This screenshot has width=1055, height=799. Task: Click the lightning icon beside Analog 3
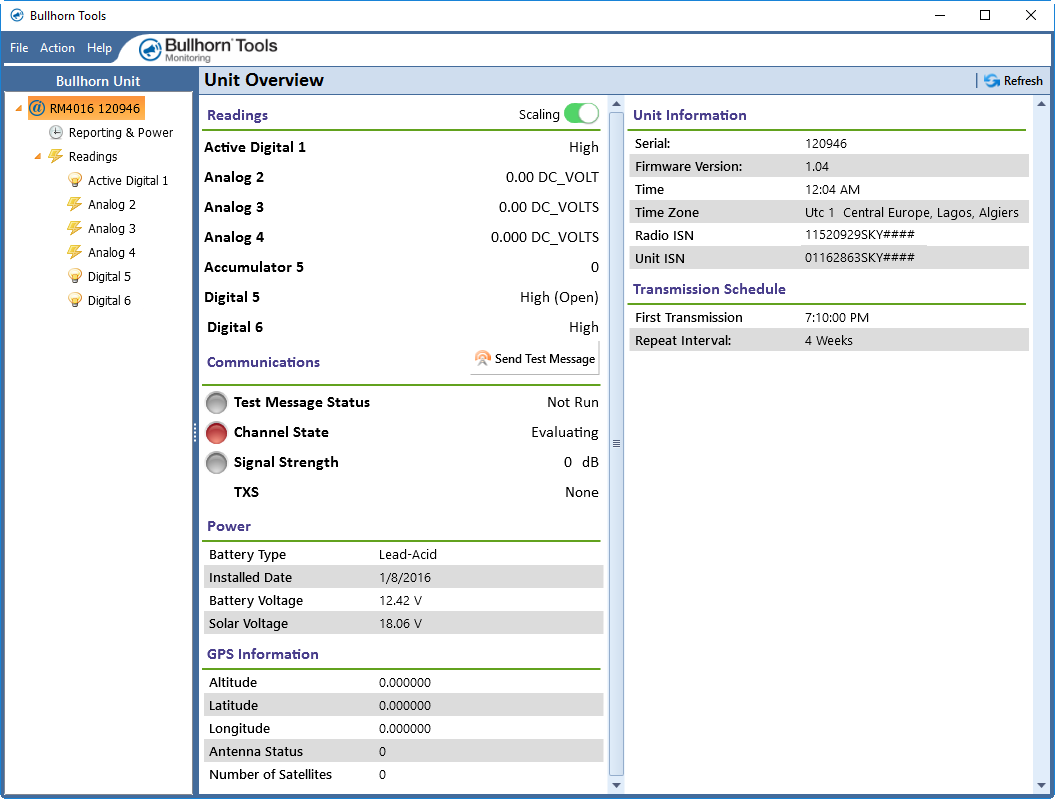pos(75,228)
